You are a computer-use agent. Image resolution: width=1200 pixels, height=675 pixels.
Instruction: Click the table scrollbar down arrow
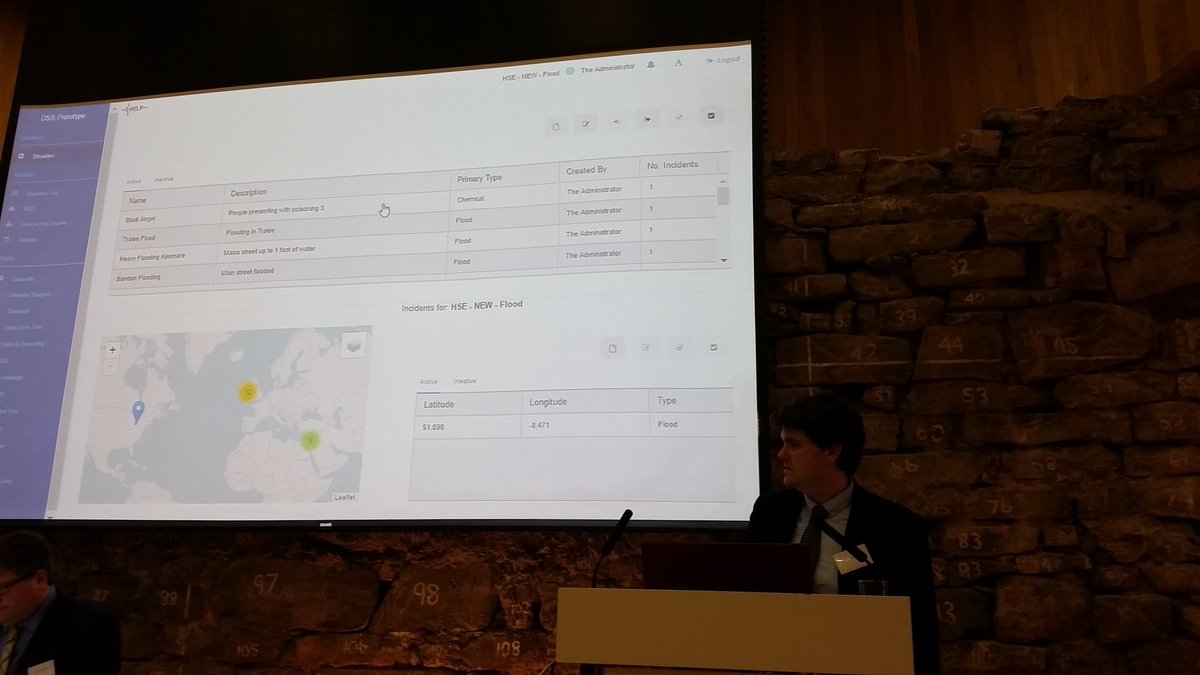[x=724, y=259]
